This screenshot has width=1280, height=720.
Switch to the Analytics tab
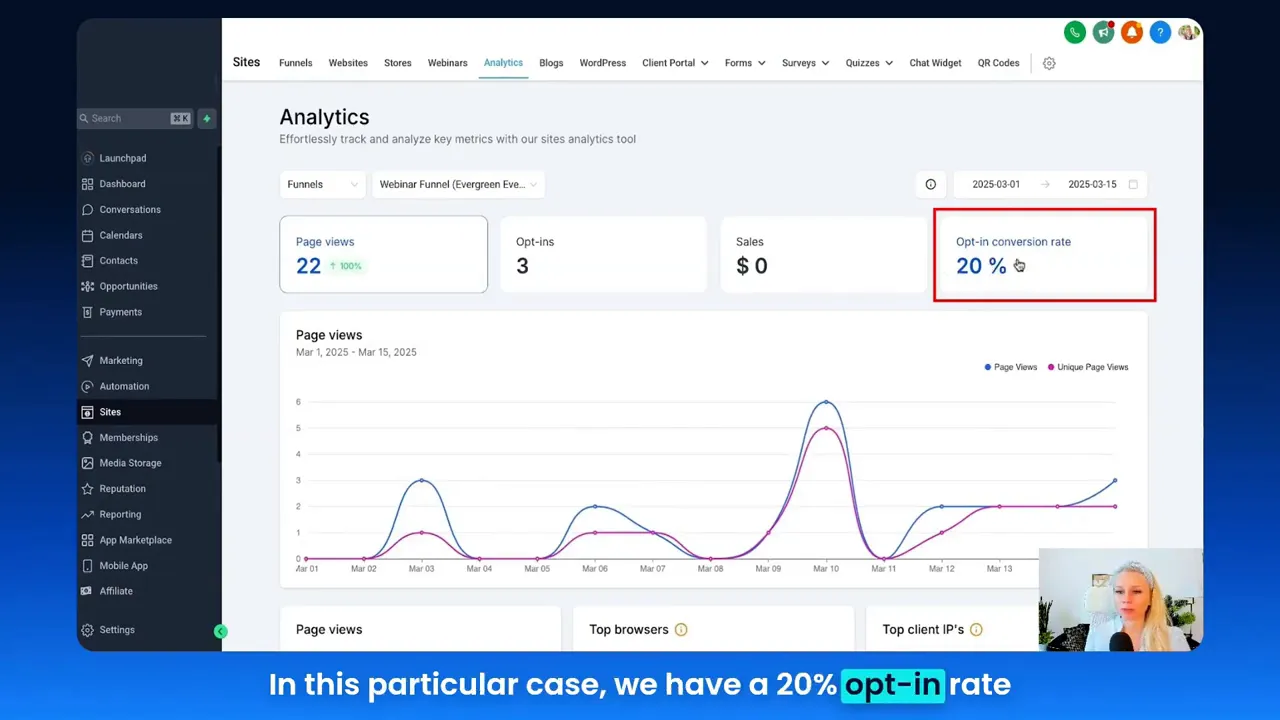pos(503,63)
